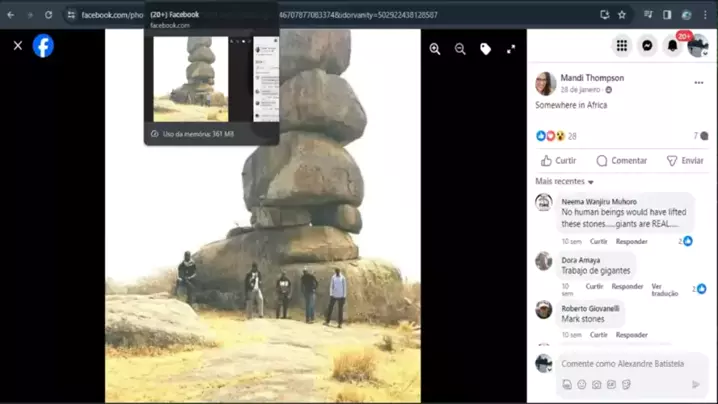The height and width of the screenshot is (404, 718).
Task: Open Messenger chats
Action: pyautogui.click(x=647, y=46)
